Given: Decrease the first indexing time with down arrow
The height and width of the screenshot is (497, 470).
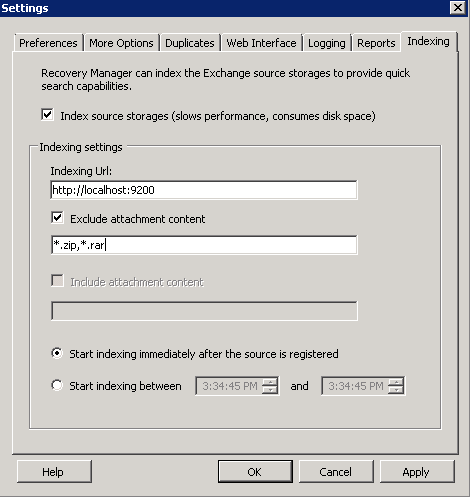Looking at the screenshot, I should pos(270,390).
